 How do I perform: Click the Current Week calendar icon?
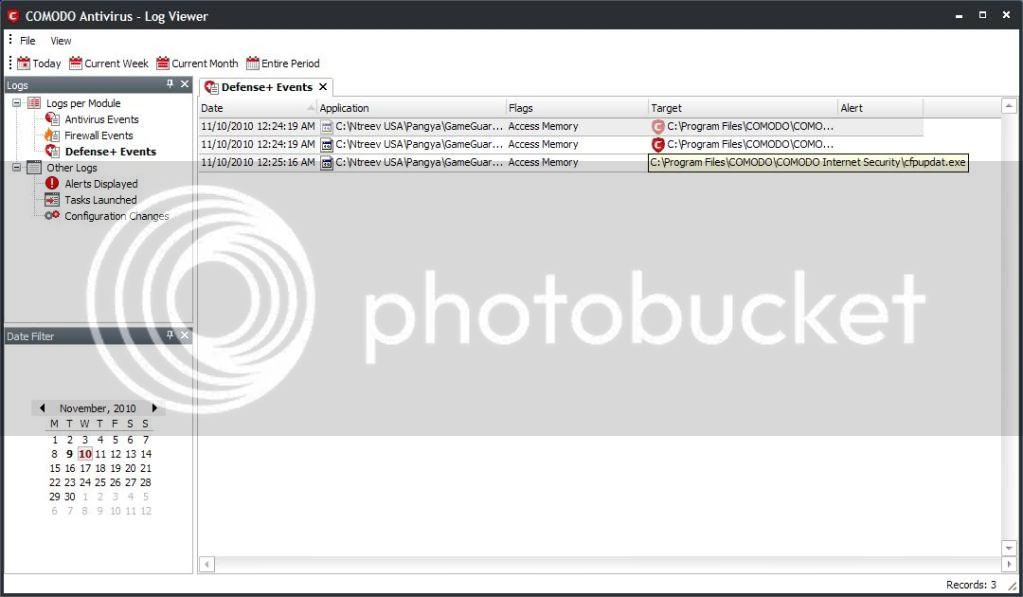pyautogui.click(x=76, y=63)
